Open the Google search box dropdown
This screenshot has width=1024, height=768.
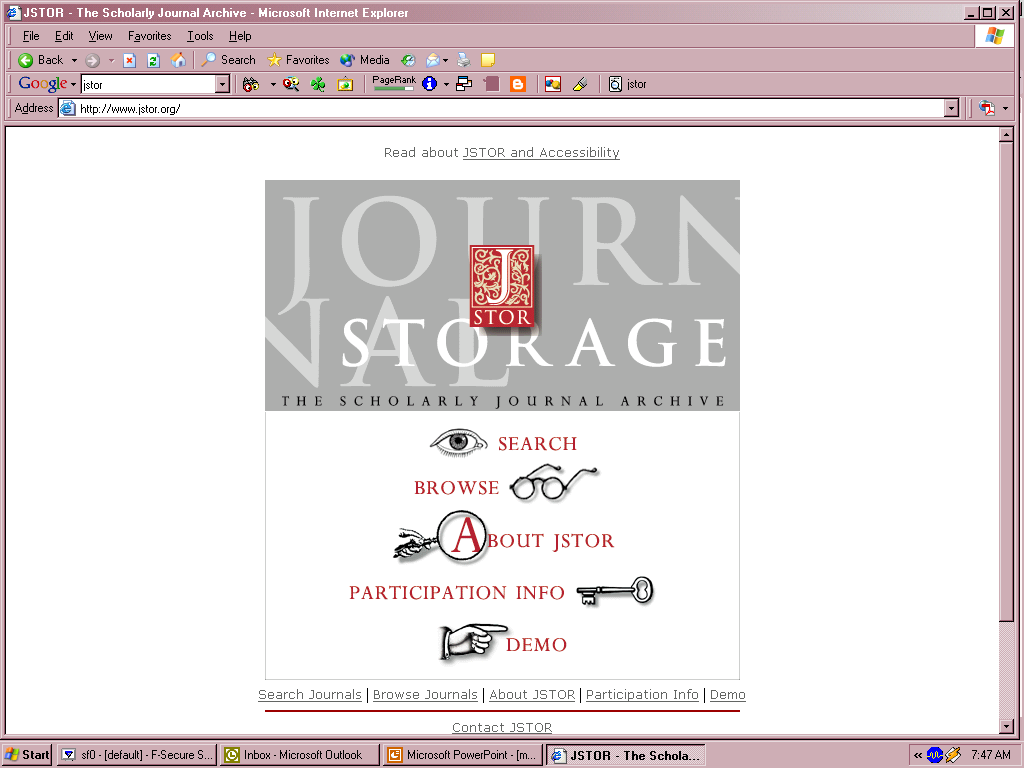tap(222, 85)
